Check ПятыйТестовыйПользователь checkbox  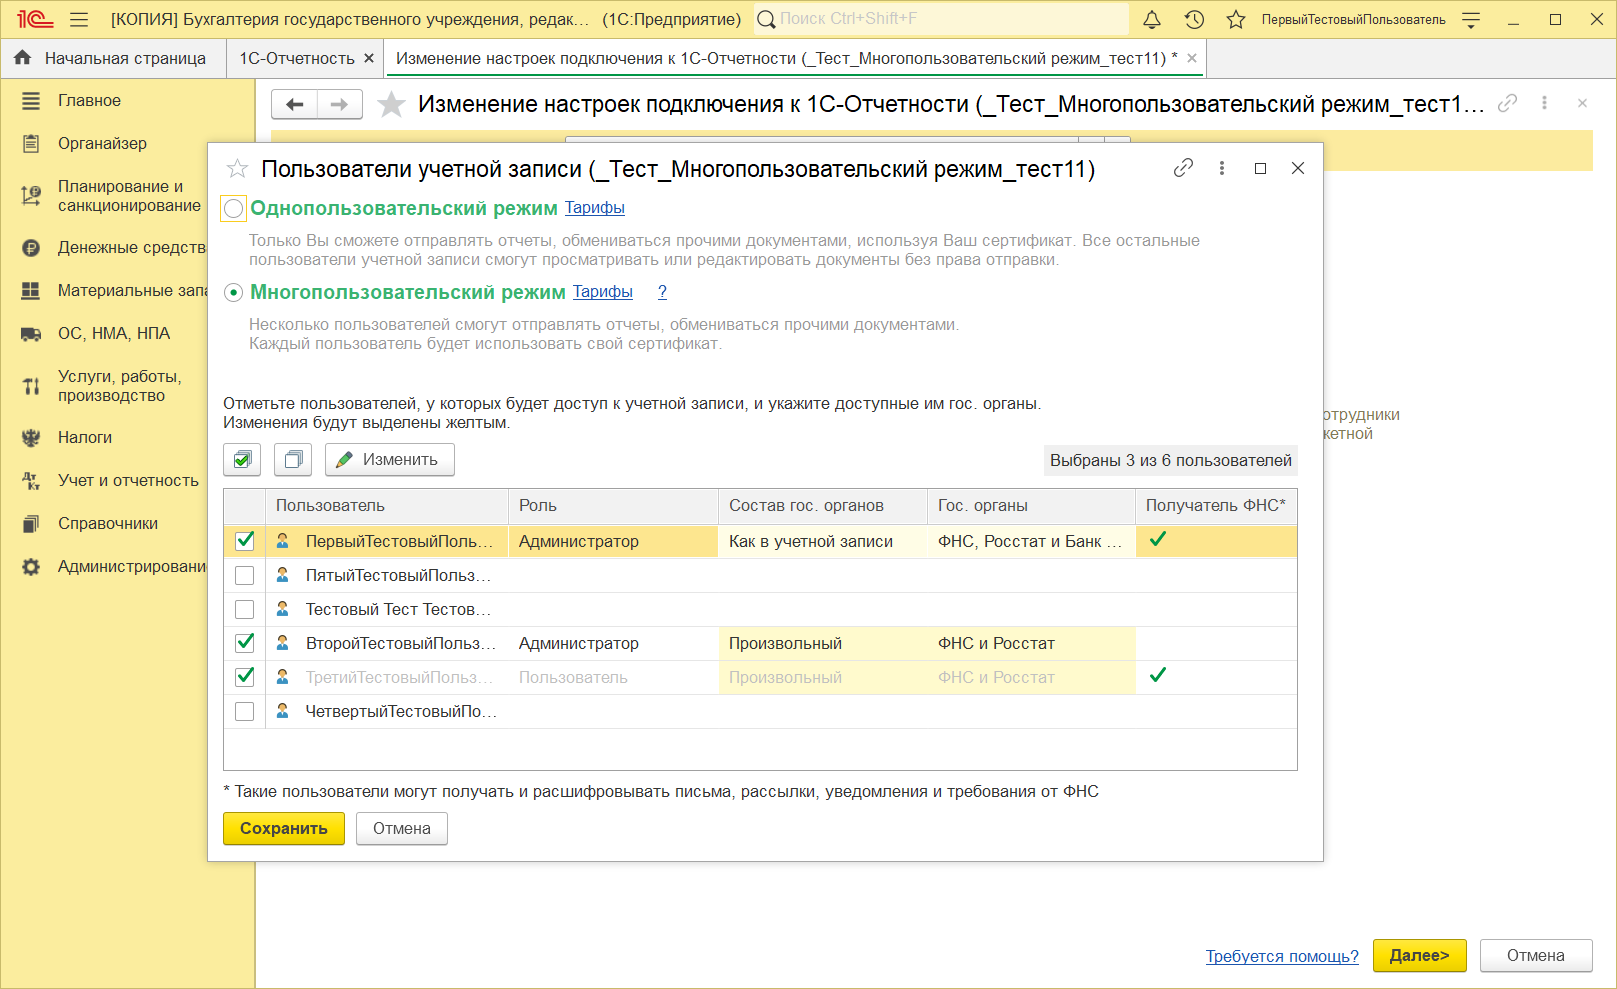[244, 575]
